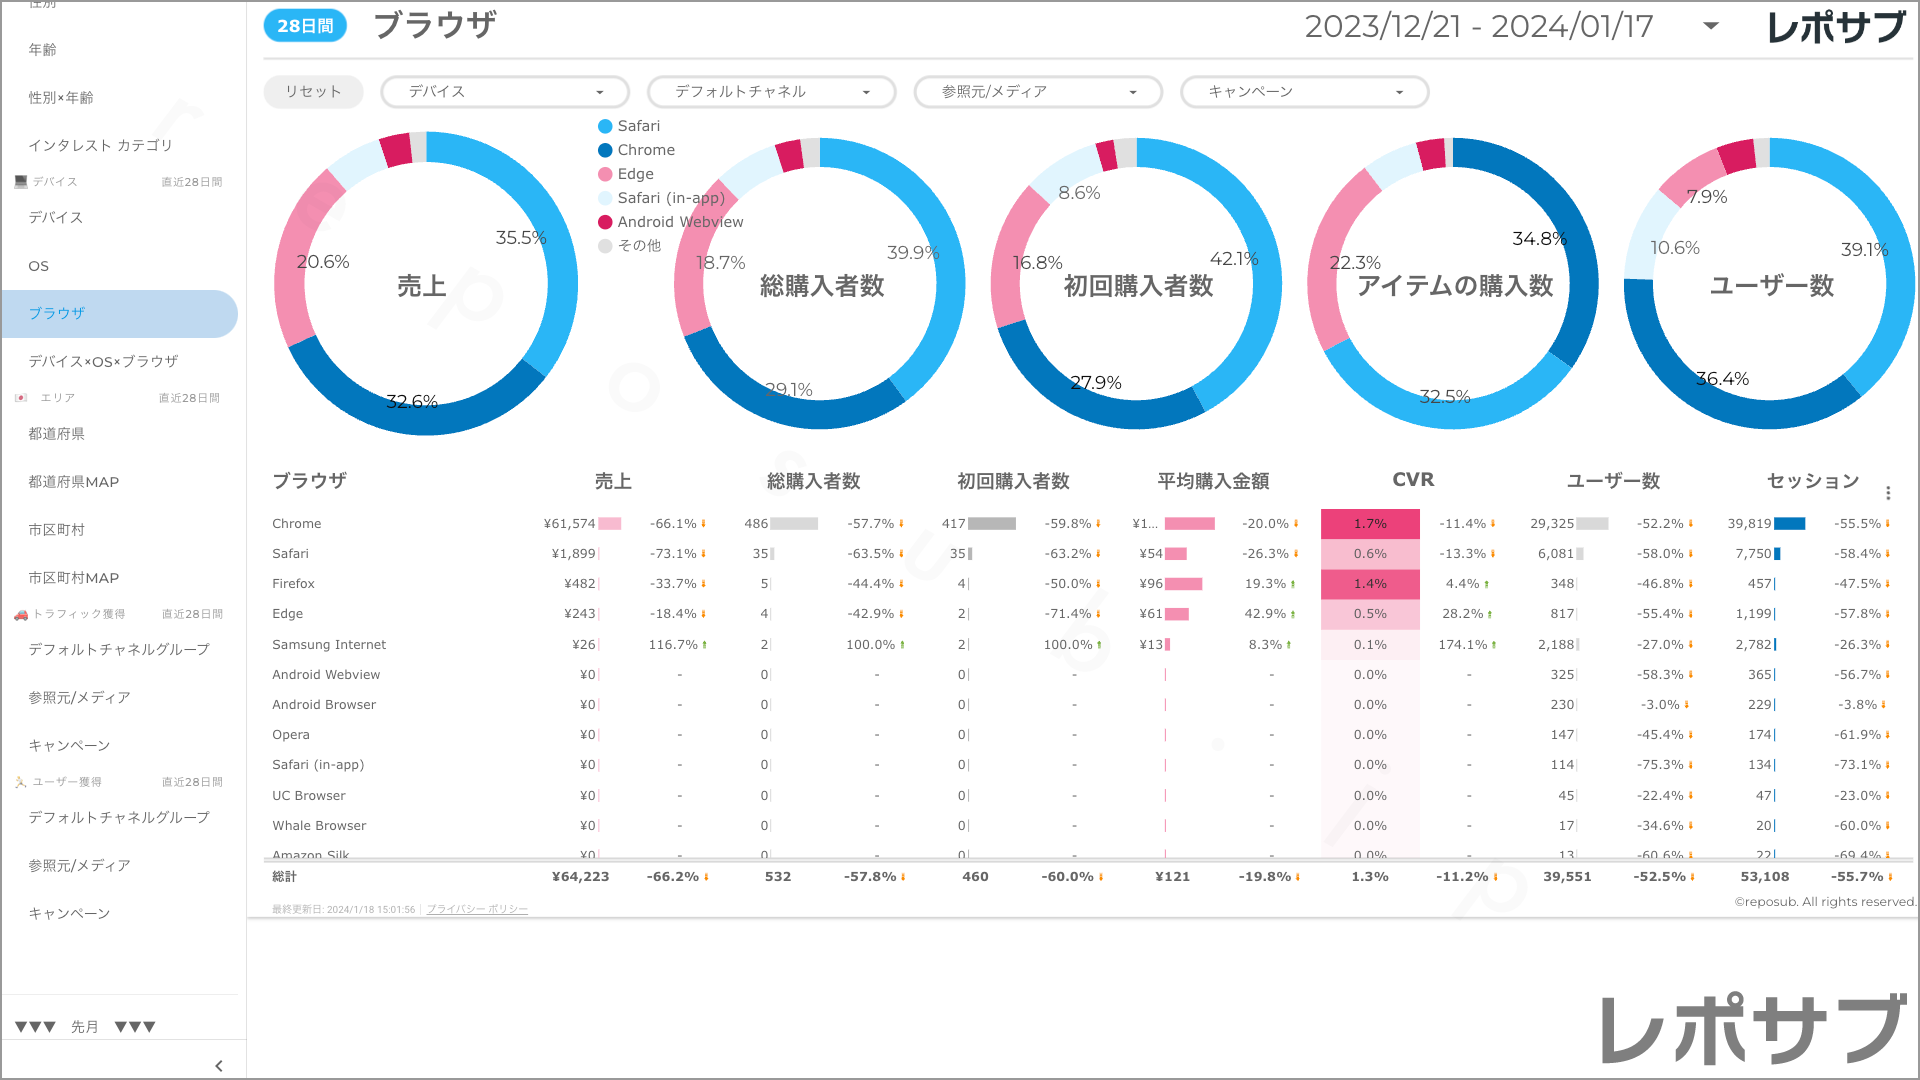This screenshot has width=1920, height=1080.
Task: Open the プライバシー ポリシー link
Action: point(477,909)
